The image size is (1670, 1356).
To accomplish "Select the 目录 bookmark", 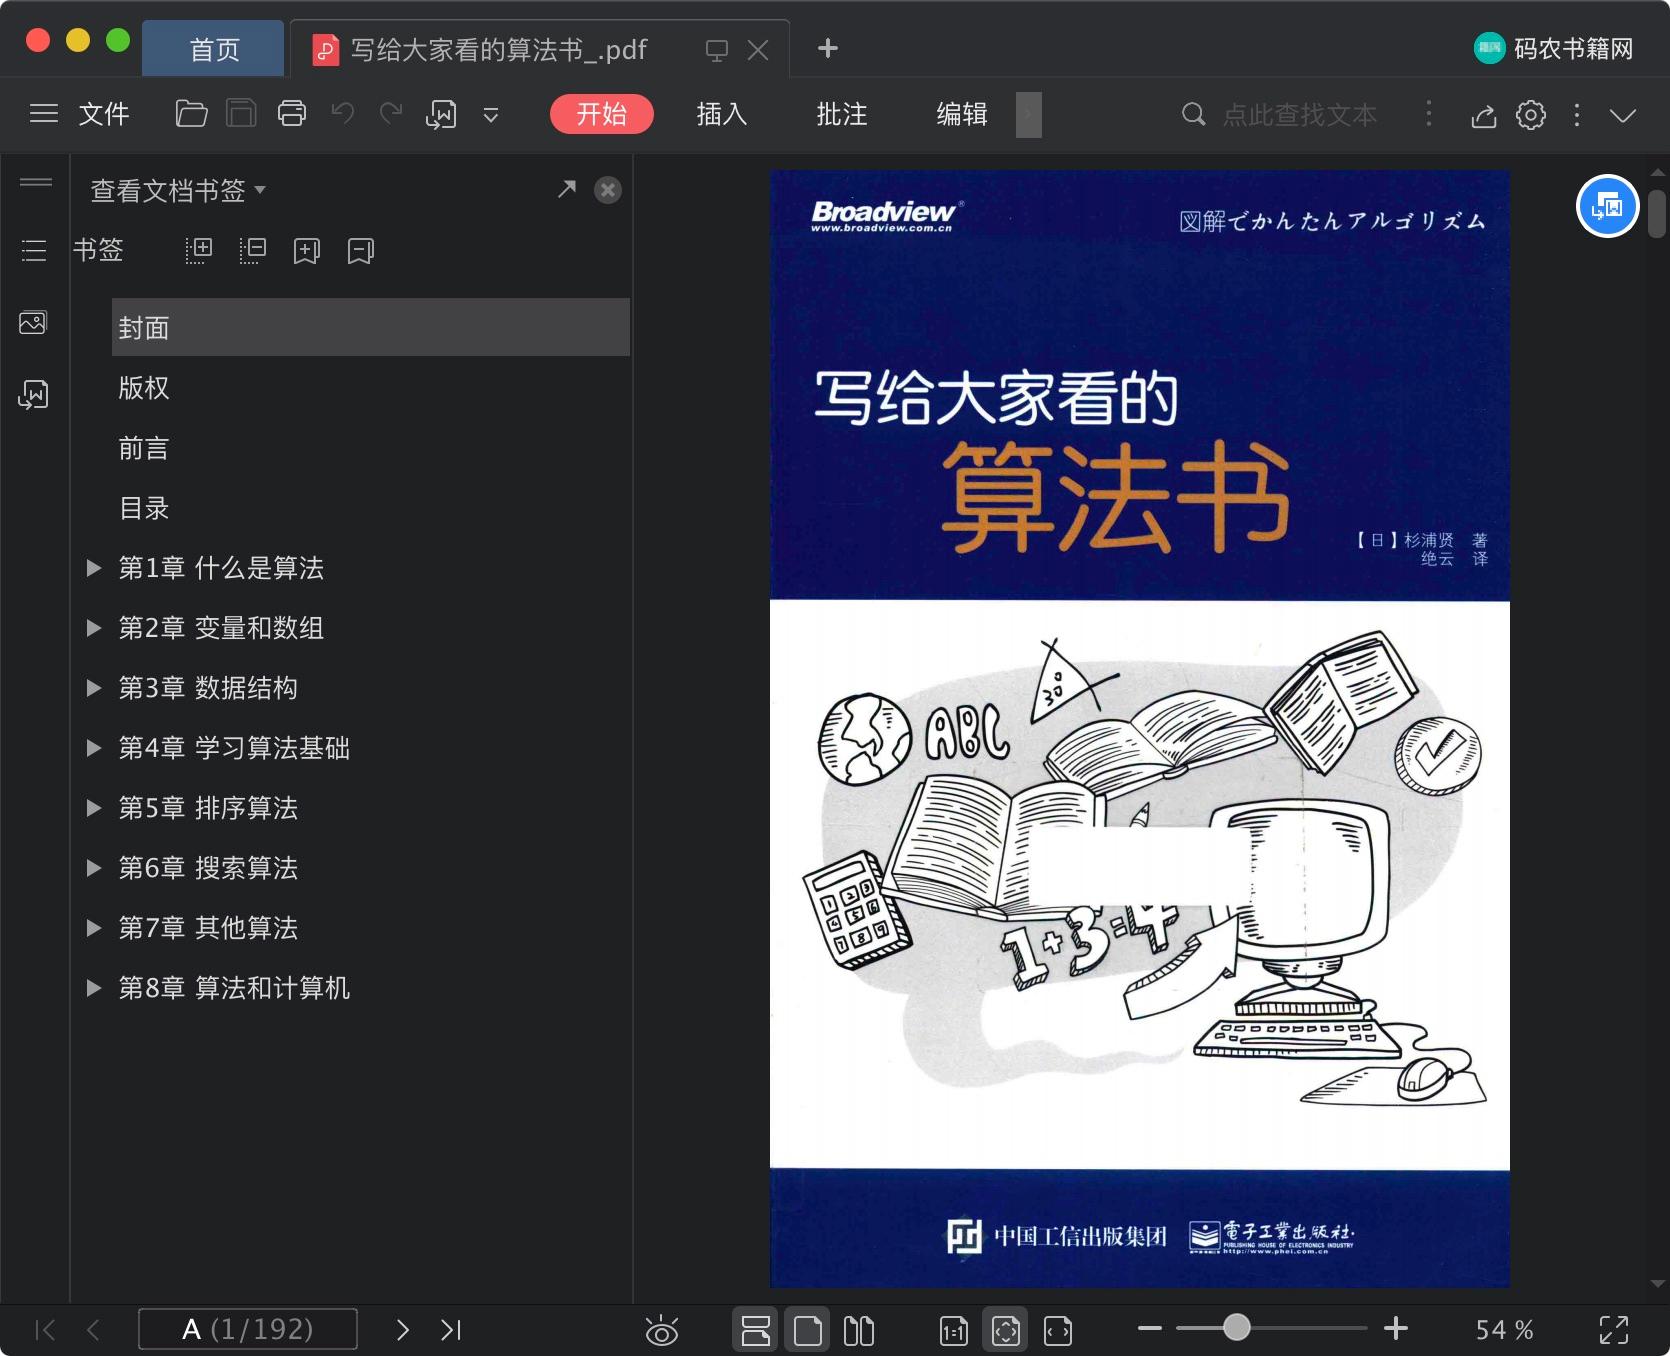I will pyautogui.click(x=144, y=507).
